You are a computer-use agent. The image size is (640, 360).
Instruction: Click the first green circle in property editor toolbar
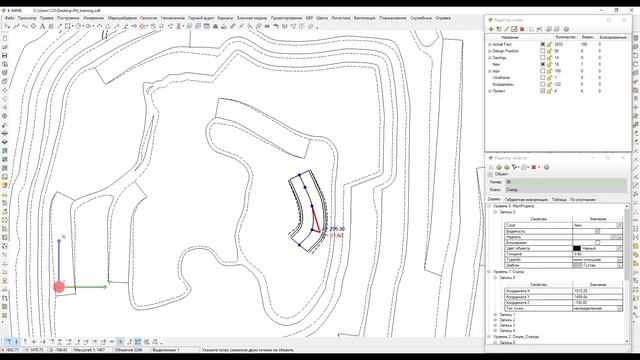pyautogui.click(x=499, y=167)
